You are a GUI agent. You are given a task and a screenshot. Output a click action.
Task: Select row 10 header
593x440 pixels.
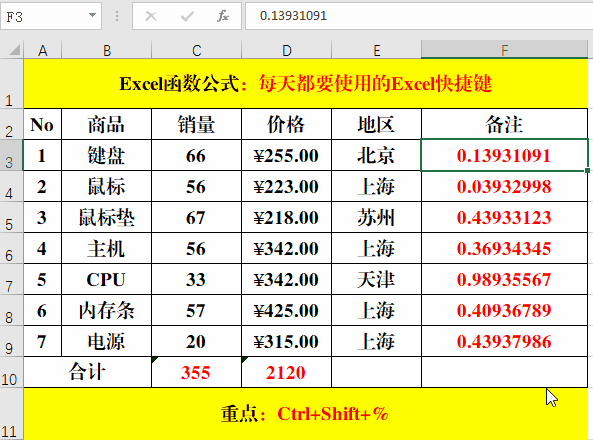click(x=11, y=372)
